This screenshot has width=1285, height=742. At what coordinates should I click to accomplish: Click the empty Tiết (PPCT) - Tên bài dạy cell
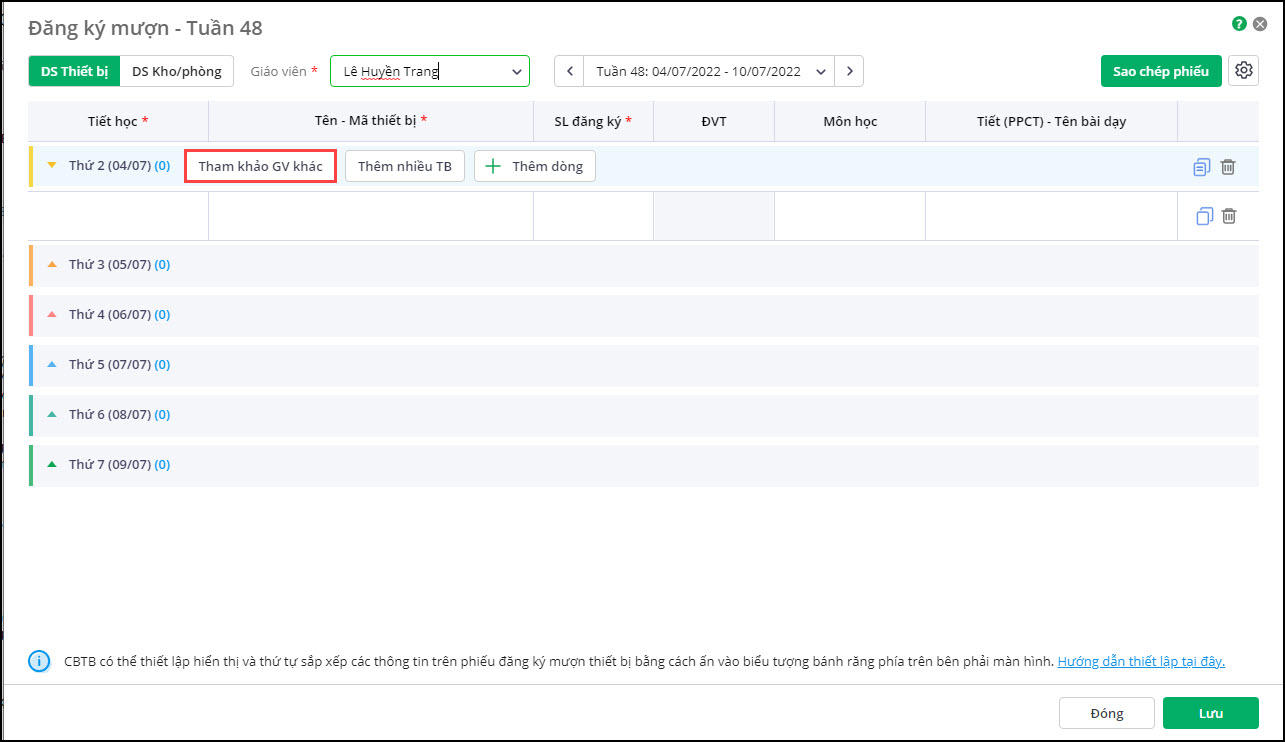tap(1051, 216)
